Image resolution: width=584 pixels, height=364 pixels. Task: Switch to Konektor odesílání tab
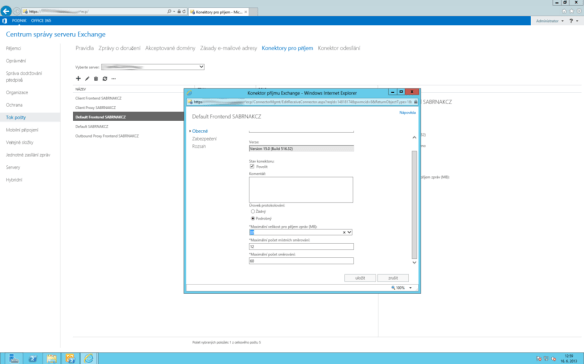point(339,48)
